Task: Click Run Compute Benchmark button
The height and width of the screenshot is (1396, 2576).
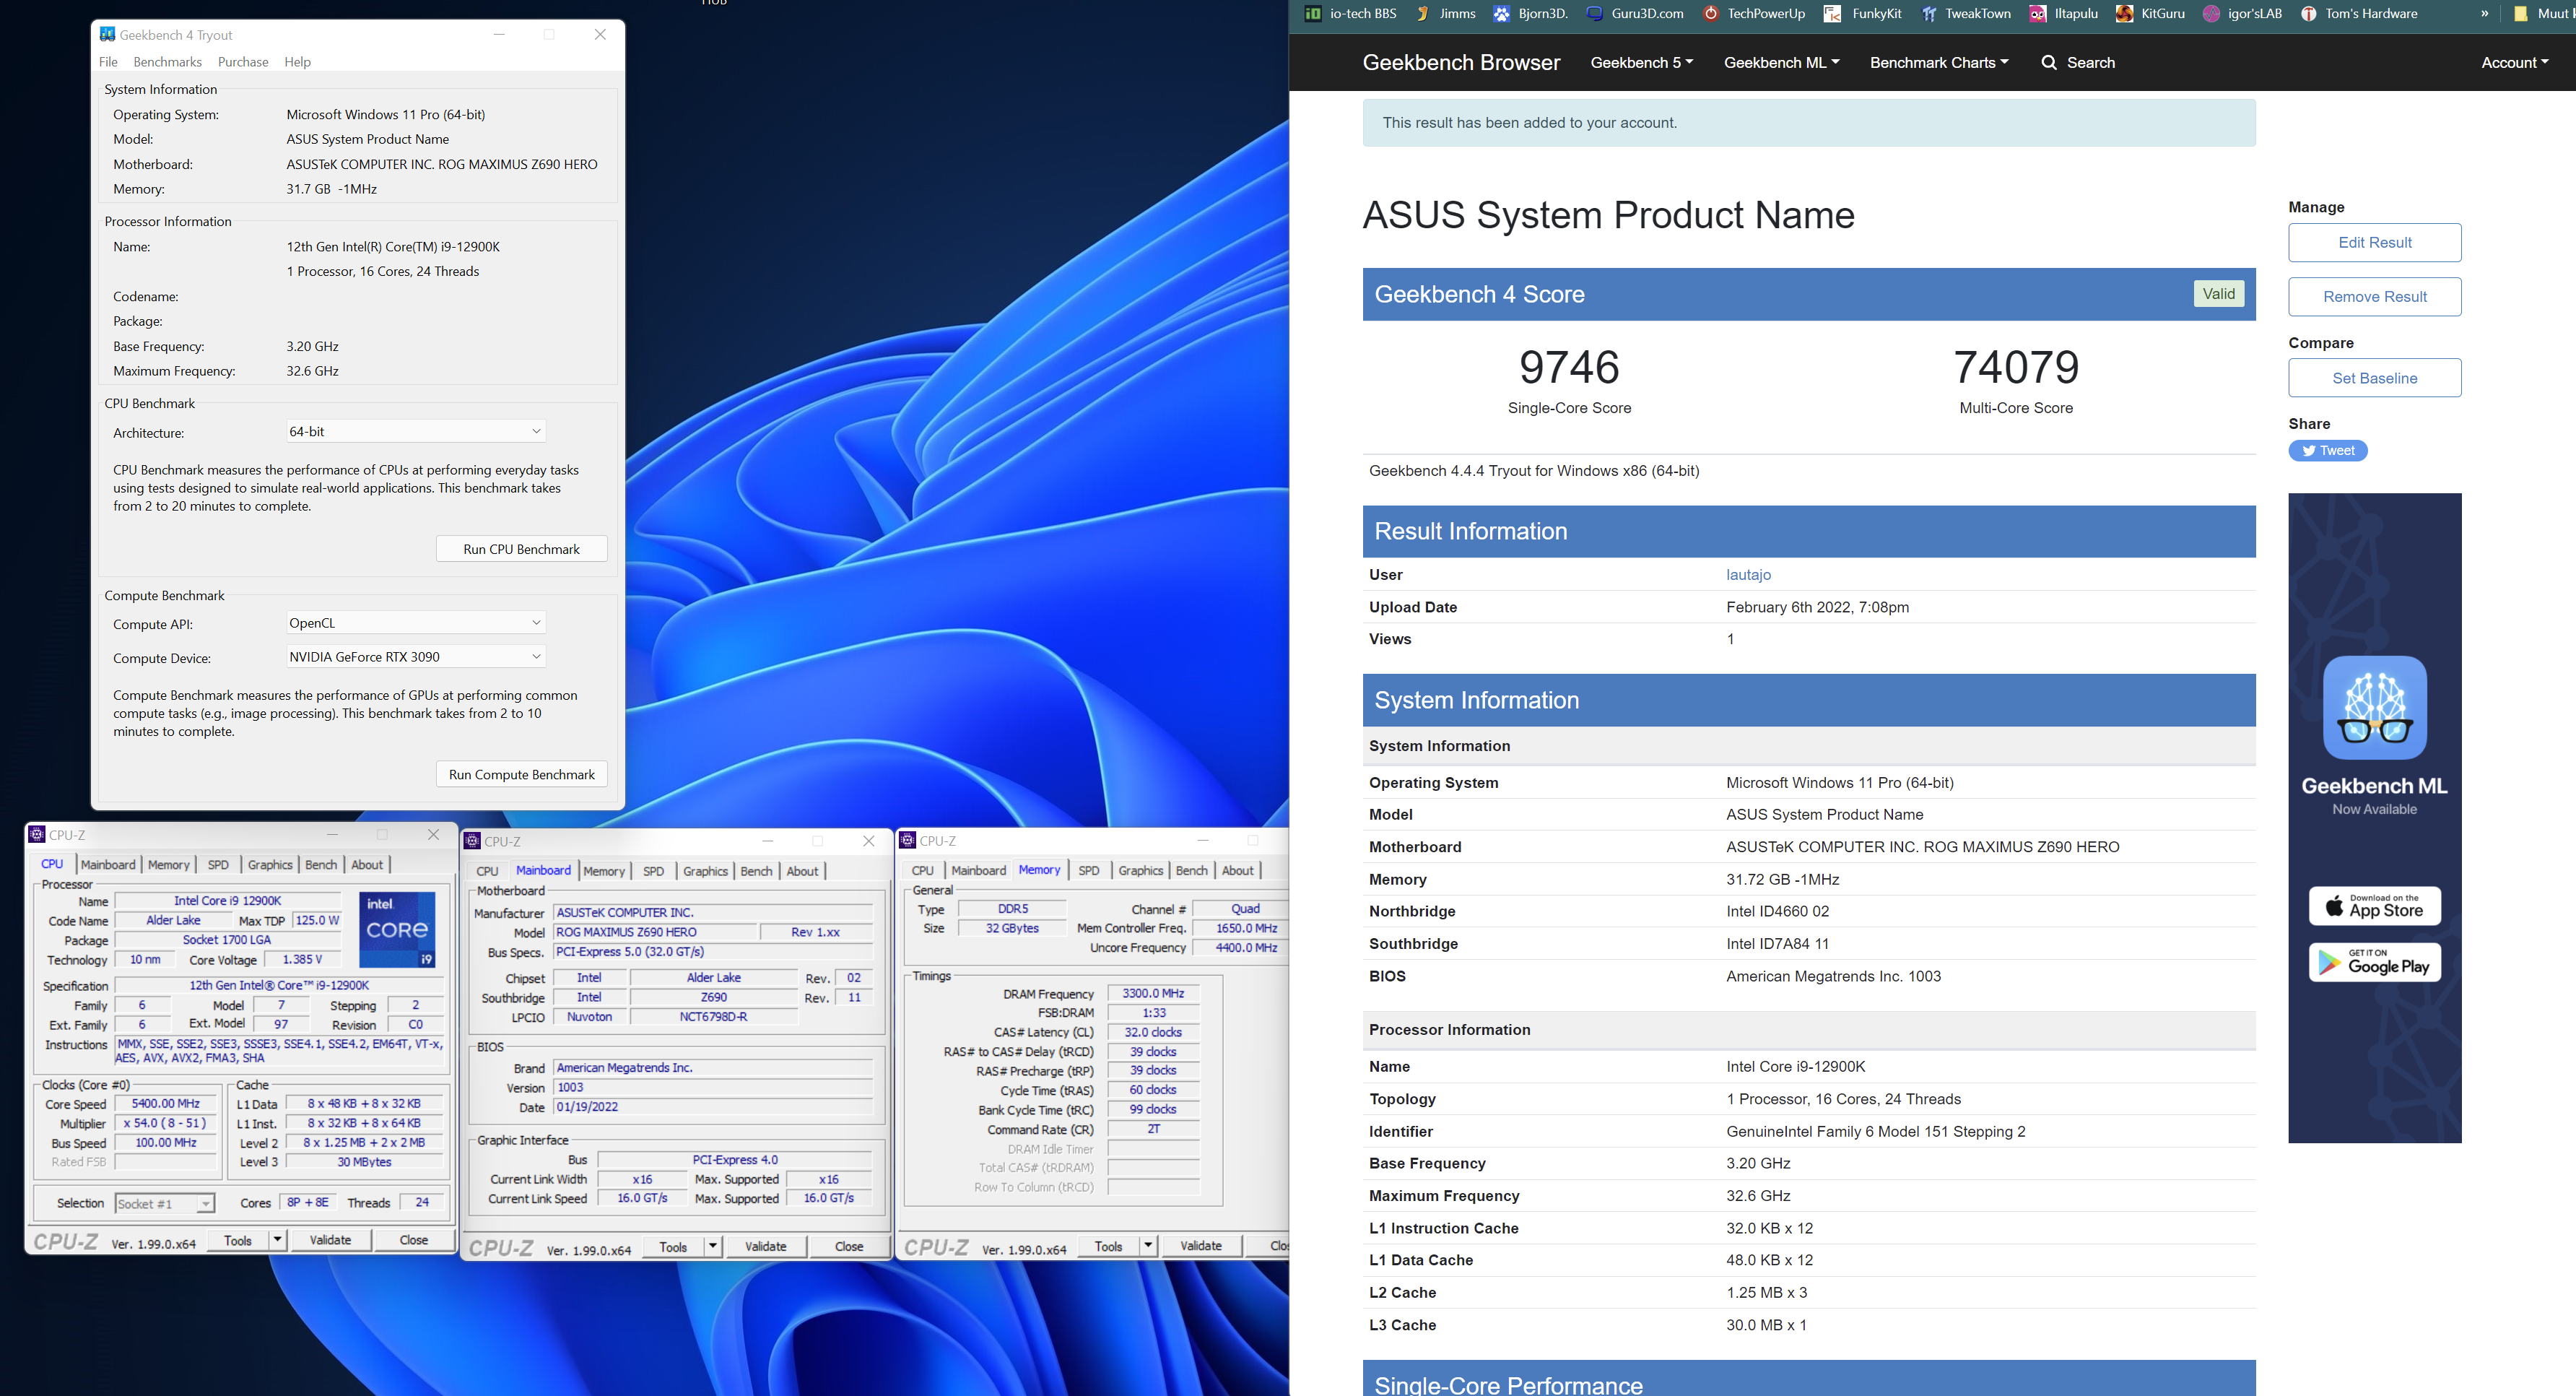Action: tap(522, 774)
